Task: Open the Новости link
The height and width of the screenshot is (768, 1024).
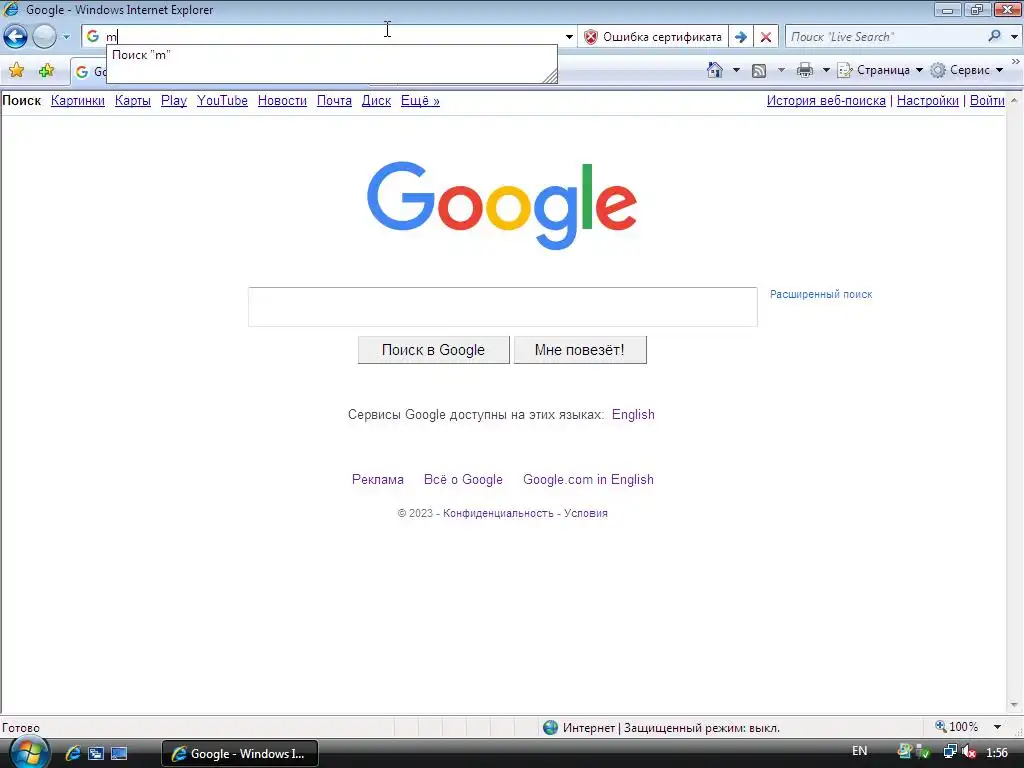Action: tap(282, 101)
